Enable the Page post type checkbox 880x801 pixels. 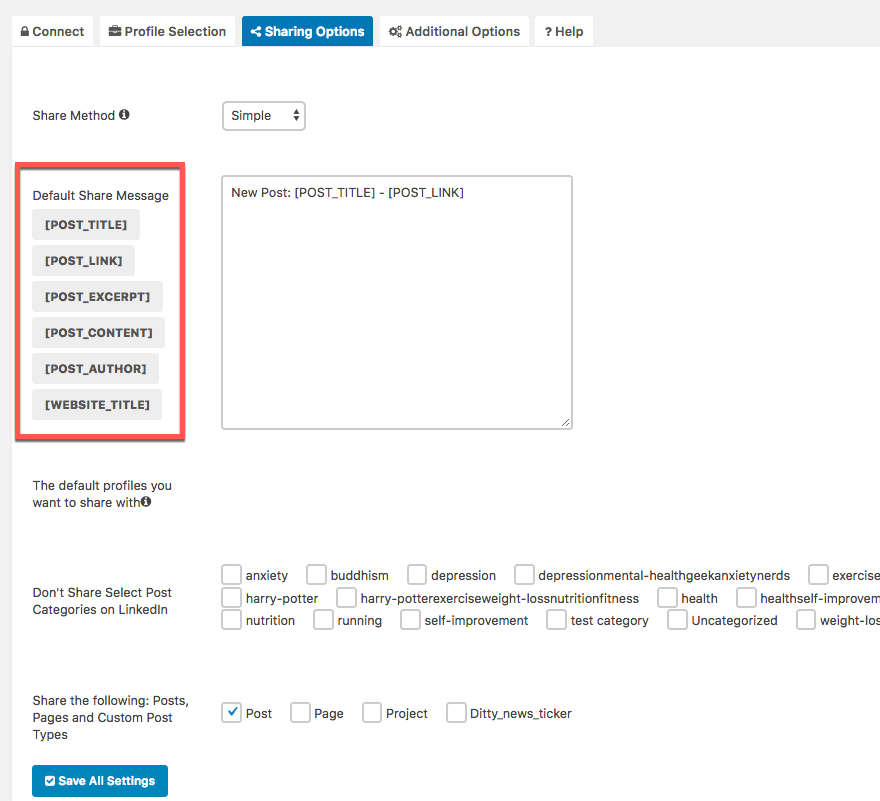click(300, 713)
